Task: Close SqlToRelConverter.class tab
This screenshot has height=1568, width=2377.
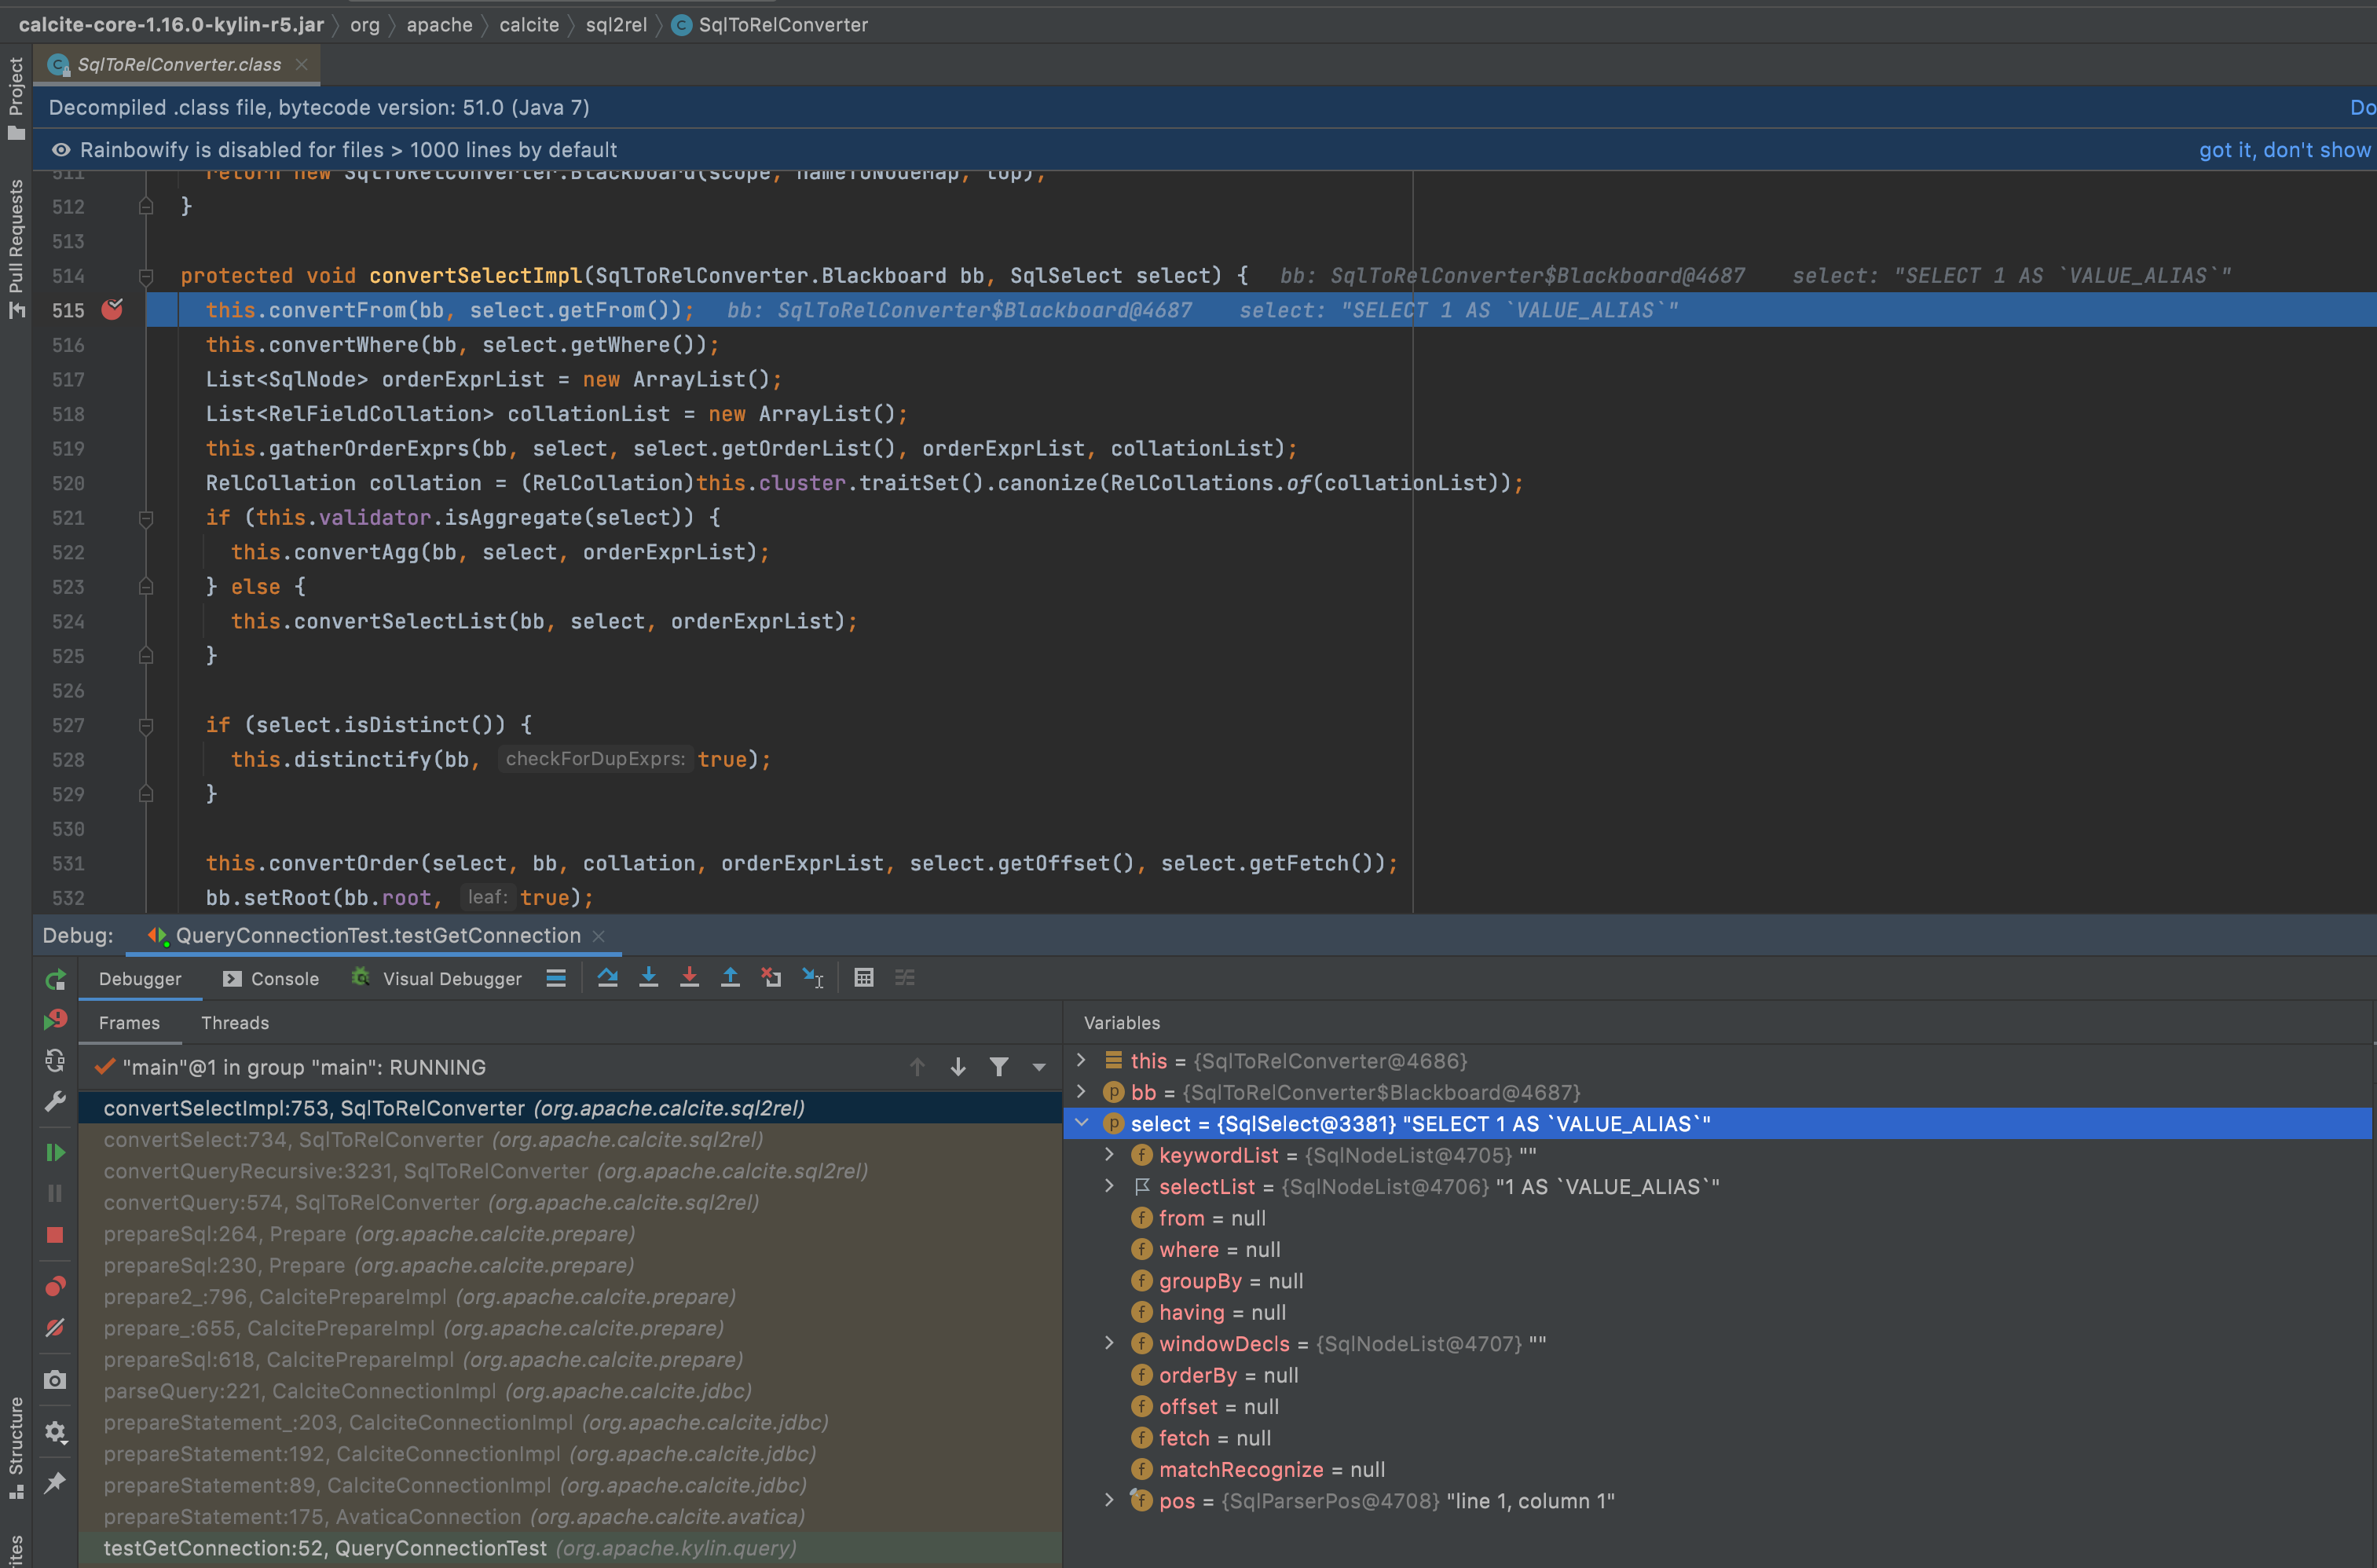Action: (x=302, y=65)
